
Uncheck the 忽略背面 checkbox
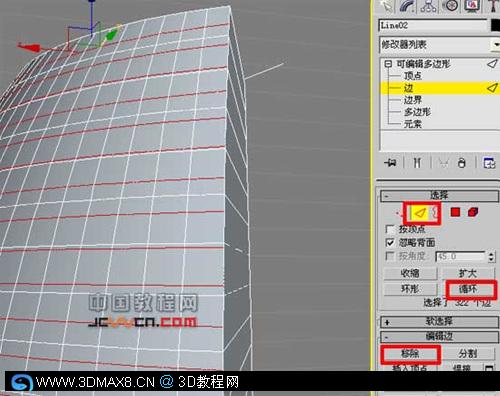coord(389,242)
